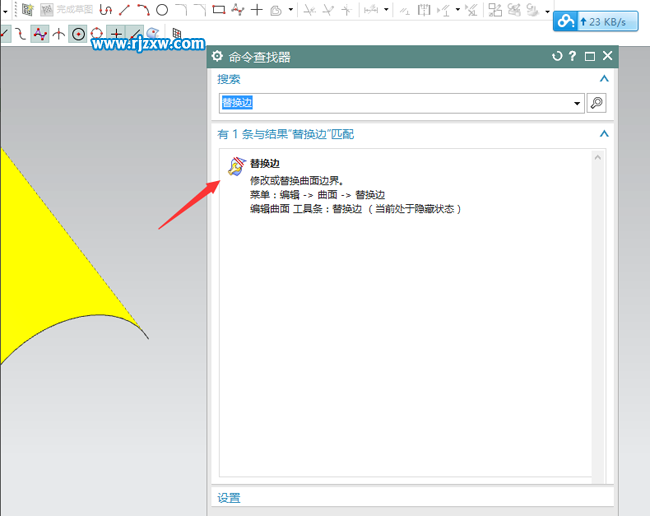Click the Alternate Solution icon
650x516 pixels.
514,10
